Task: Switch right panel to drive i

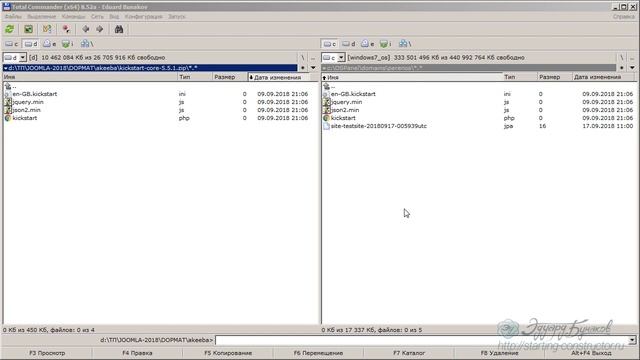Action: click(x=385, y=44)
